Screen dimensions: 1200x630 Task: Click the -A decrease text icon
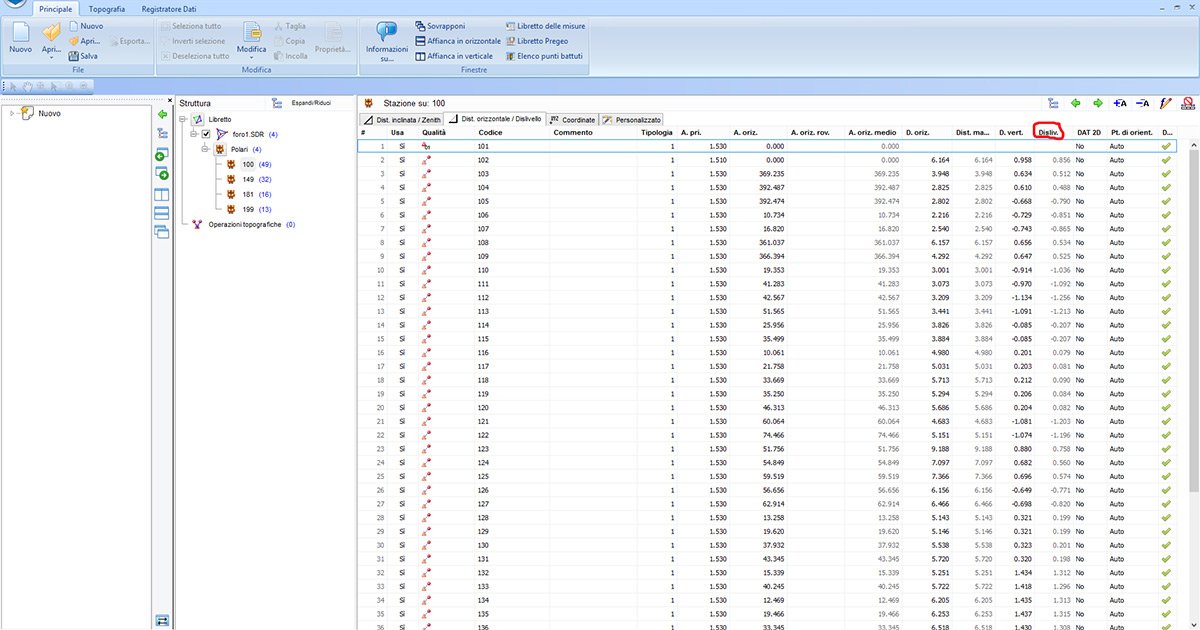1143,103
